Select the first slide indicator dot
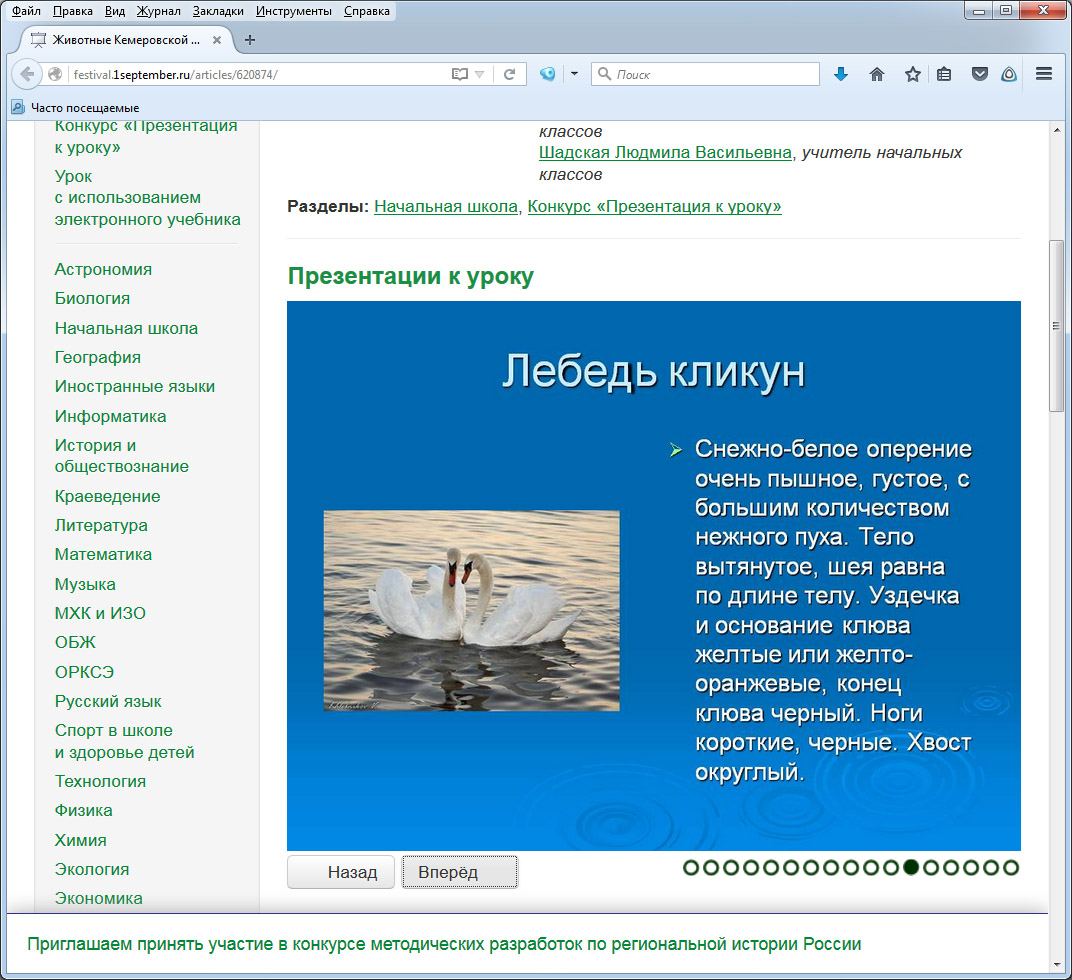 tap(691, 868)
